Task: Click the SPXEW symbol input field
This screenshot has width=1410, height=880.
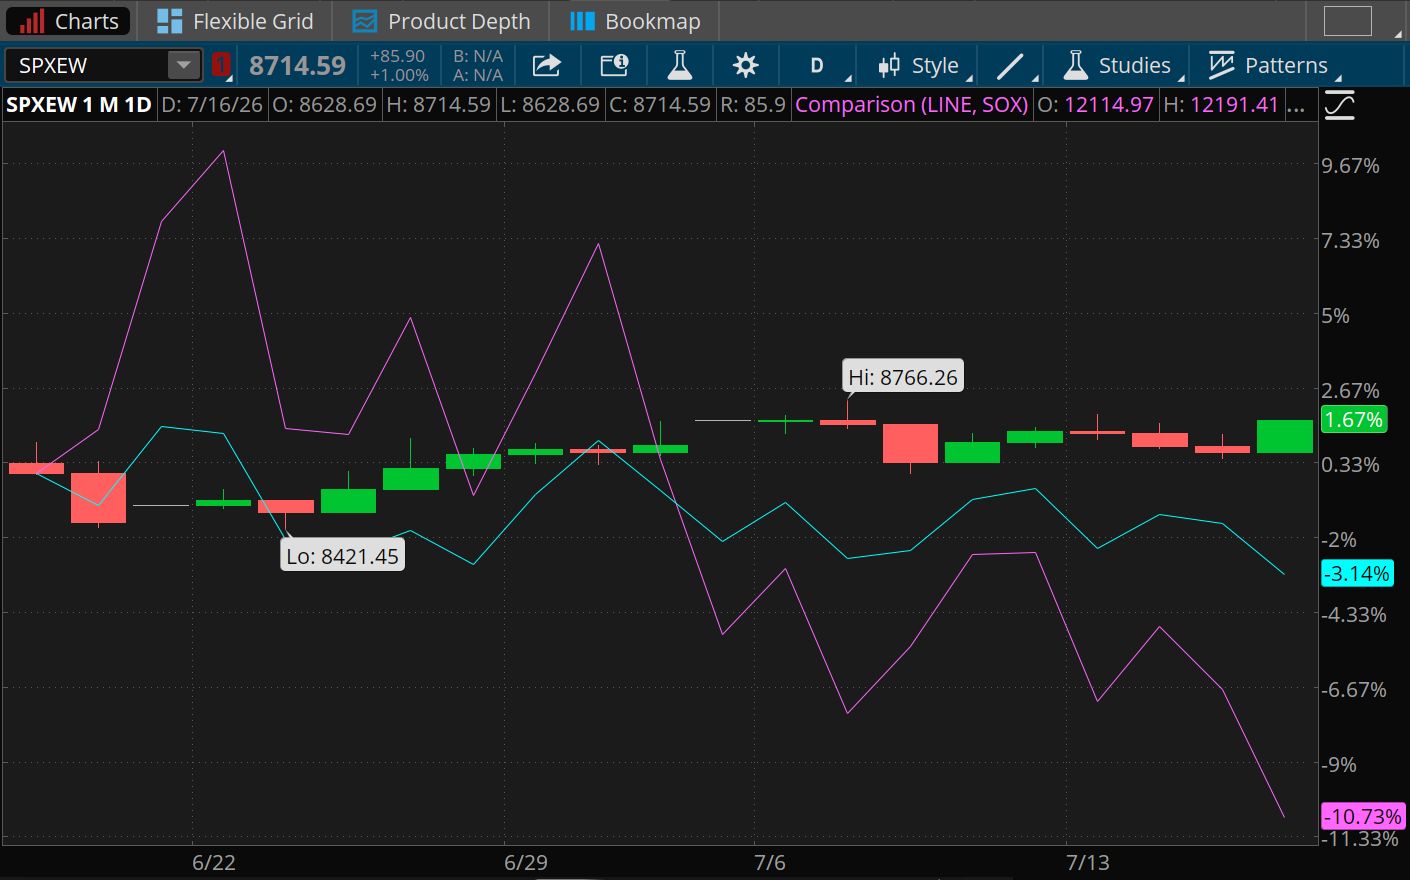Action: pos(87,66)
